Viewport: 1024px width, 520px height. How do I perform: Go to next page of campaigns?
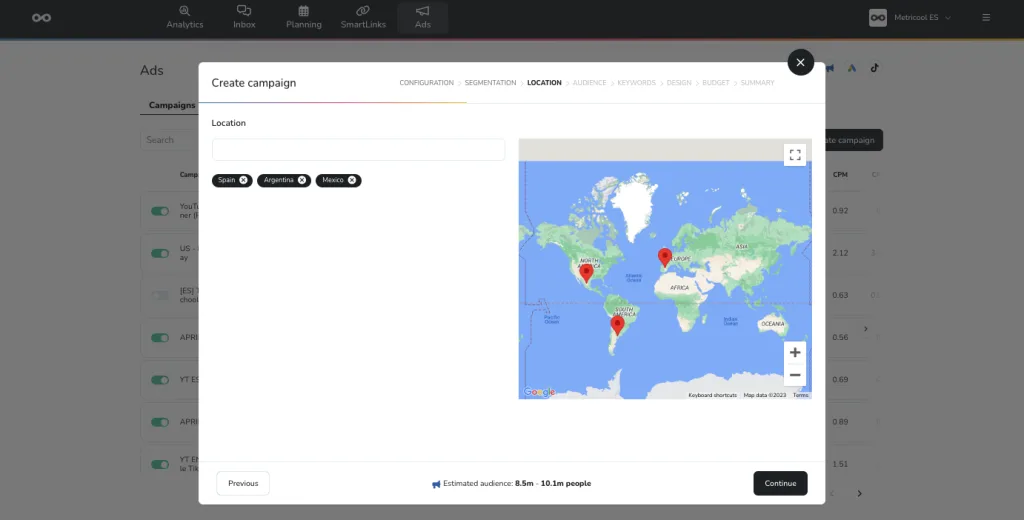pyautogui.click(x=859, y=493)
